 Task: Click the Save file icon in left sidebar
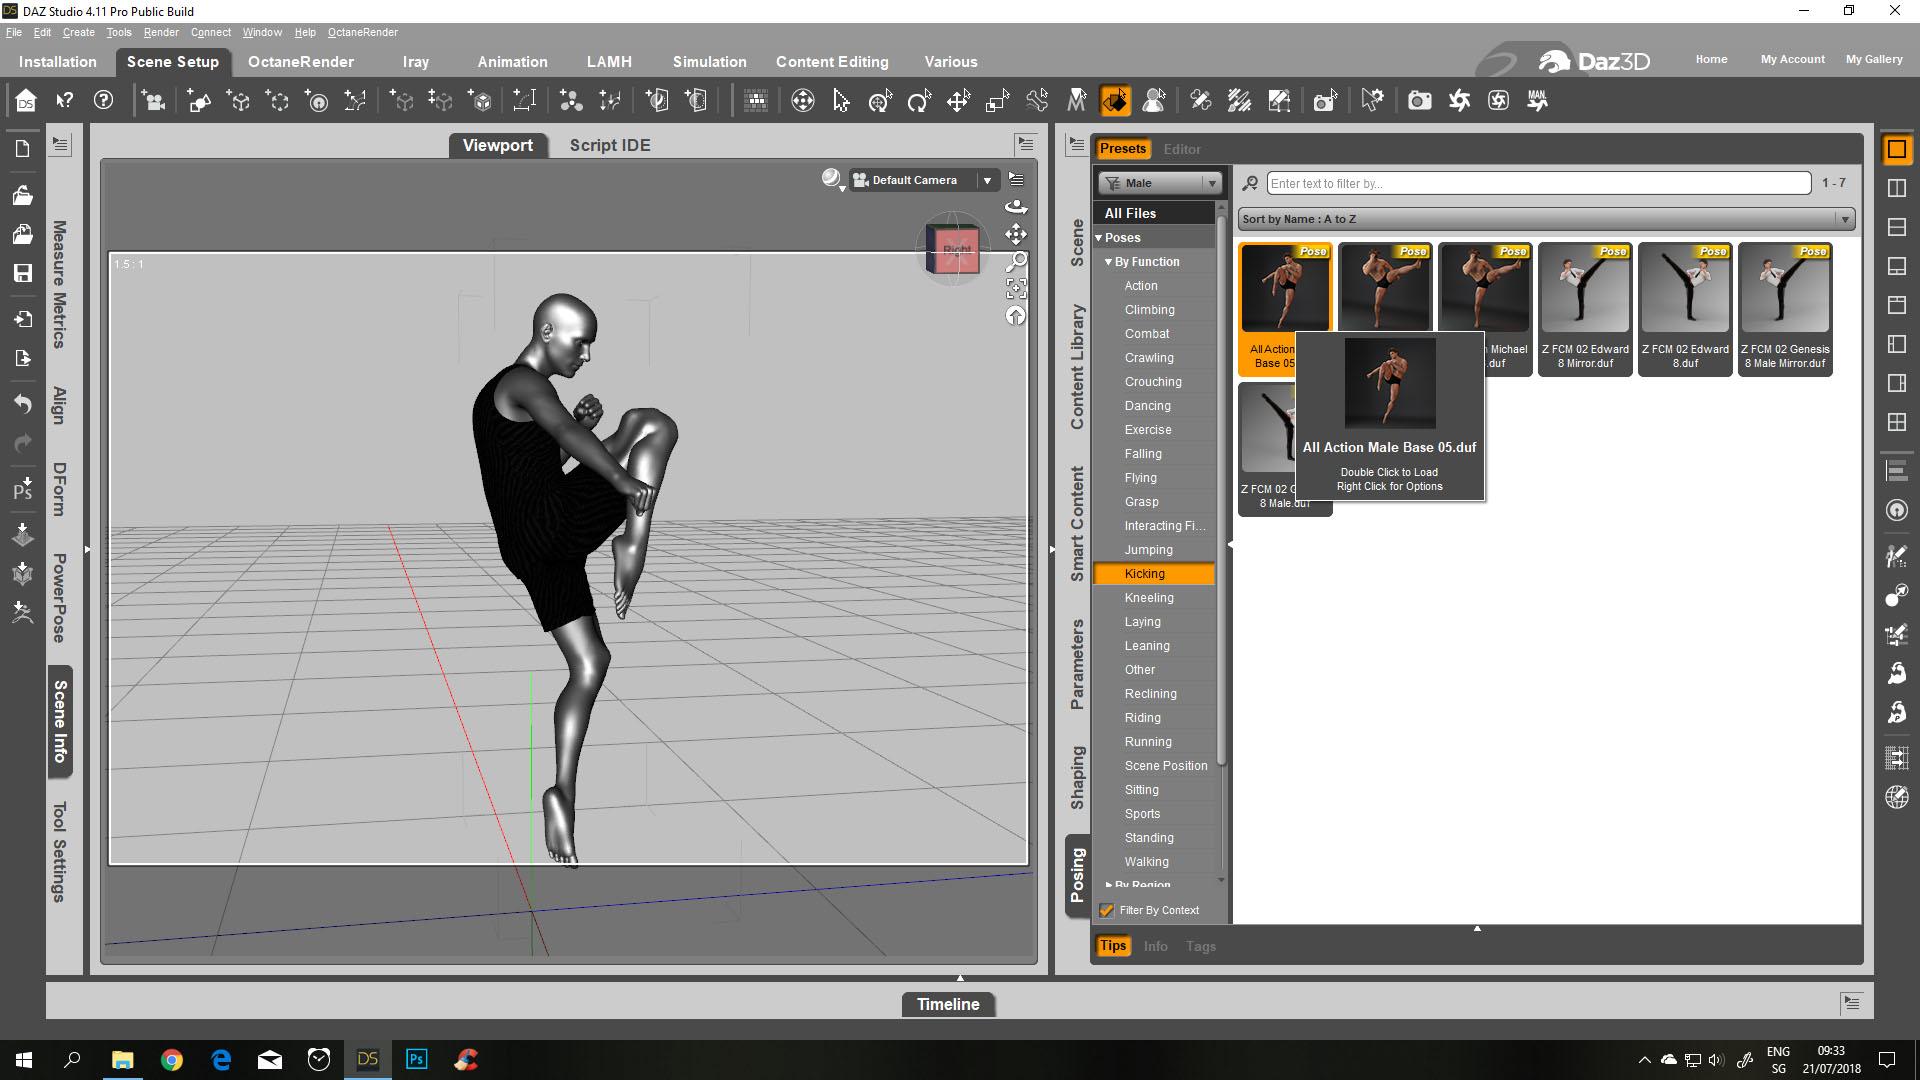[x=23, y=273]
